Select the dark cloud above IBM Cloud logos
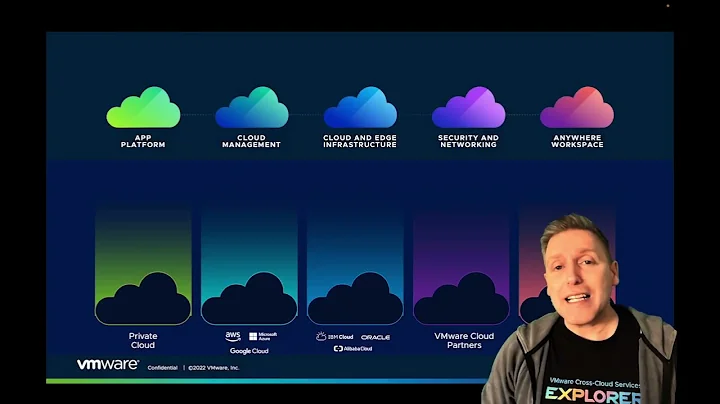 [x=355, y=298]
